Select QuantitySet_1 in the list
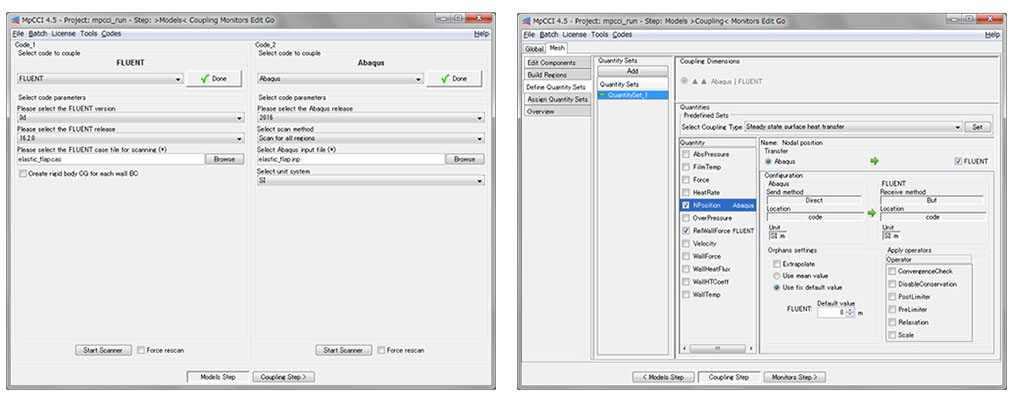 tap(632, 95)
